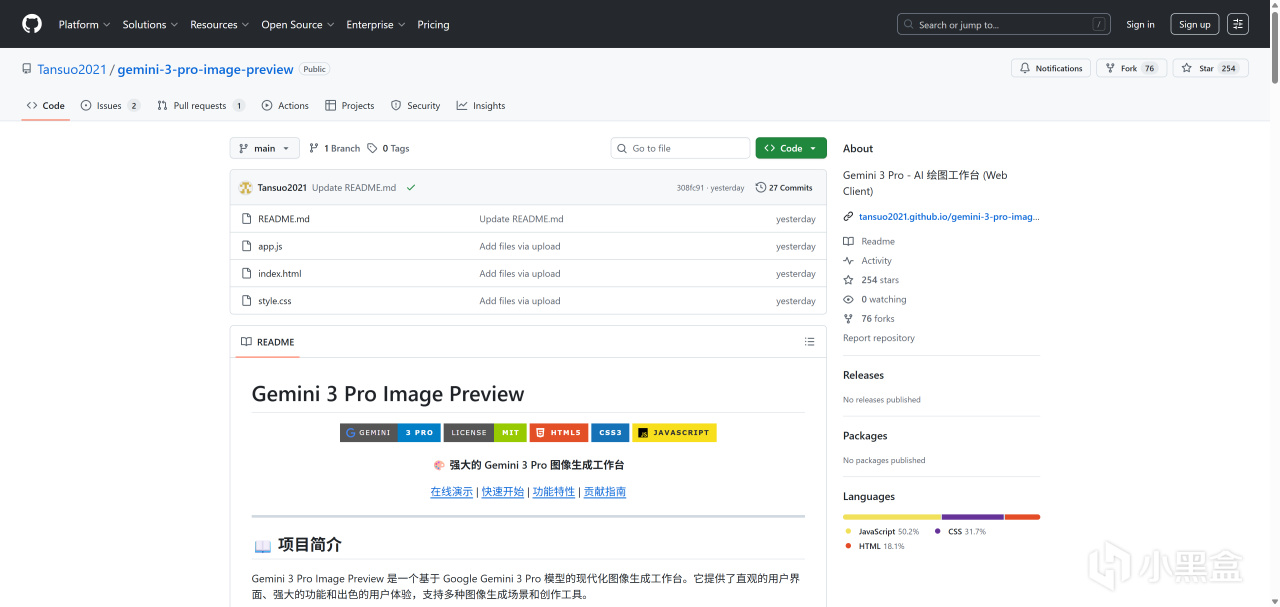Open commit hash 308fc91
The image size is (1280, 607).
[x=690, y=187]
